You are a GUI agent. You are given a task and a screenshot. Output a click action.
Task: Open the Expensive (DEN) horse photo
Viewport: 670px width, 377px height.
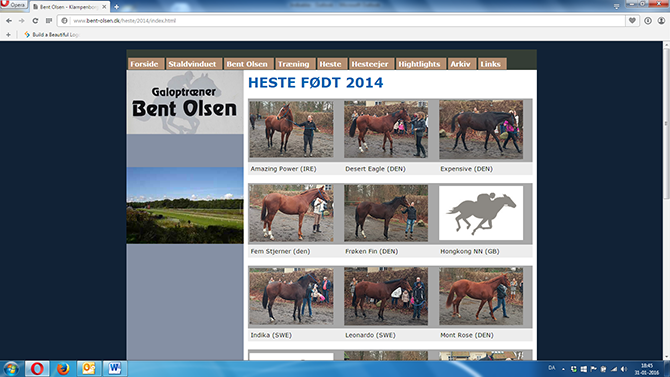[481, 130]
